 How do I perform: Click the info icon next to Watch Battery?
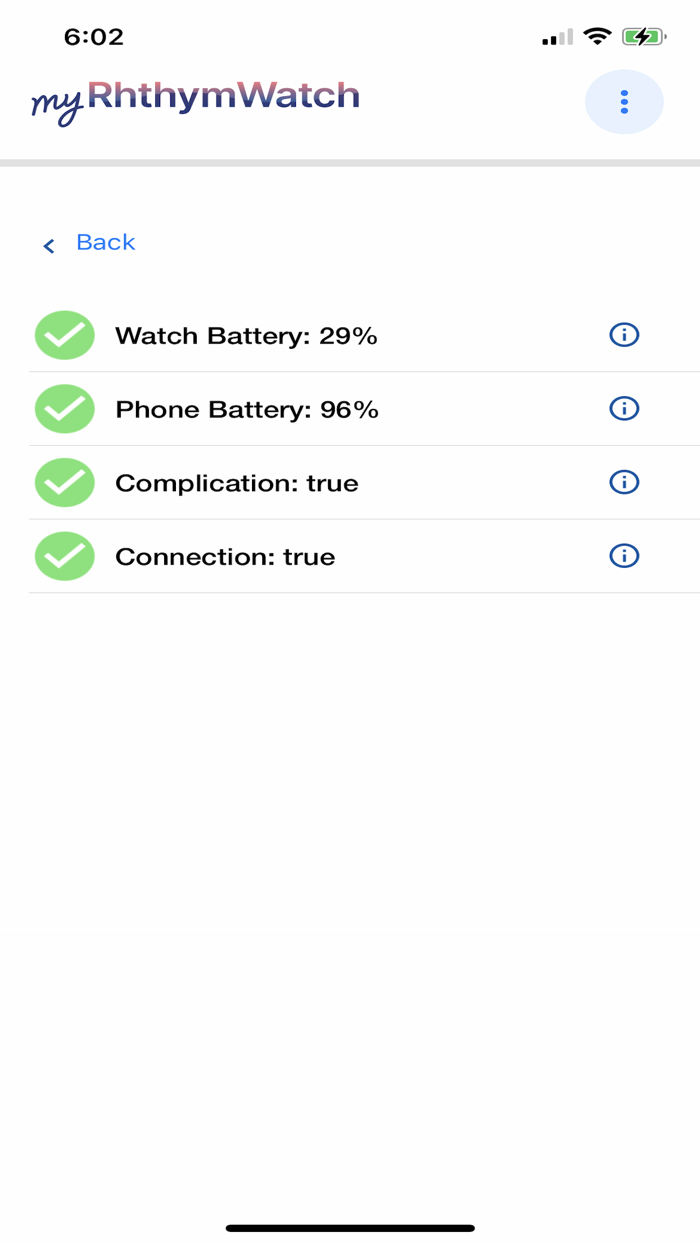(x=623, y=335)
